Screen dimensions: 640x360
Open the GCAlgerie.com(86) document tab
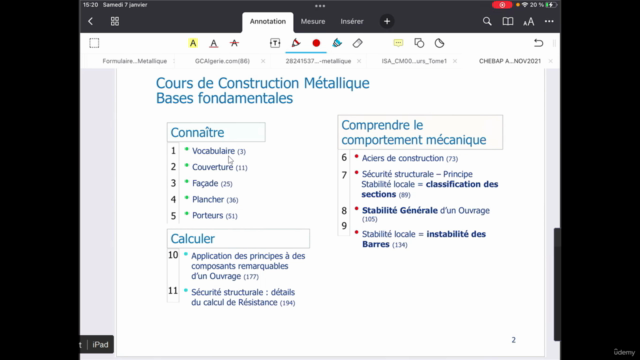tap(222, 61)
